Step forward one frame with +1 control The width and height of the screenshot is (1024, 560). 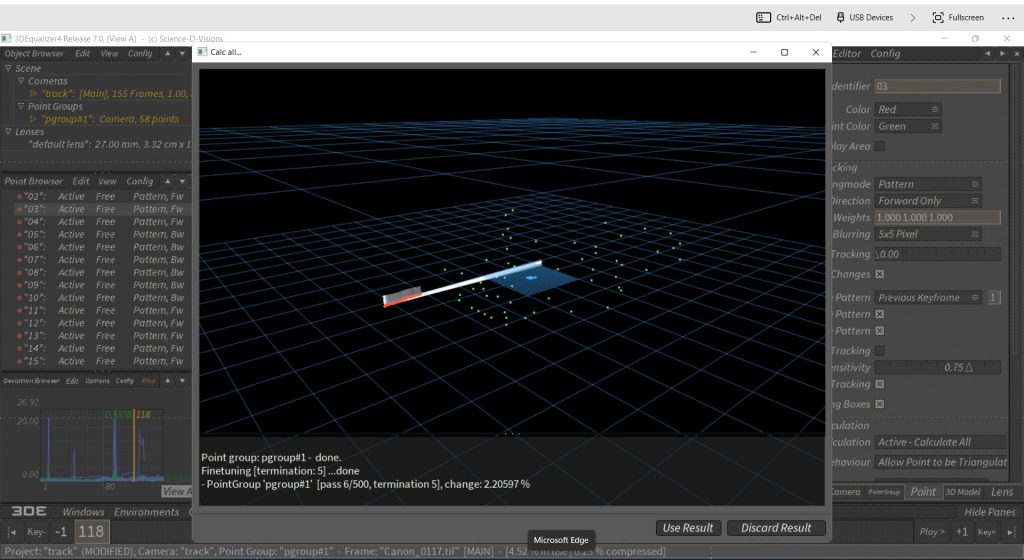click(961, 532)
